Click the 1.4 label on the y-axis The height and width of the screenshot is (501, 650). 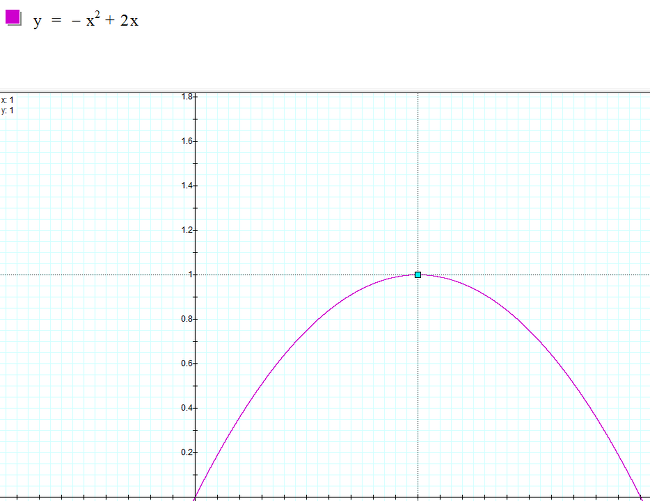[x=187, y=185]
